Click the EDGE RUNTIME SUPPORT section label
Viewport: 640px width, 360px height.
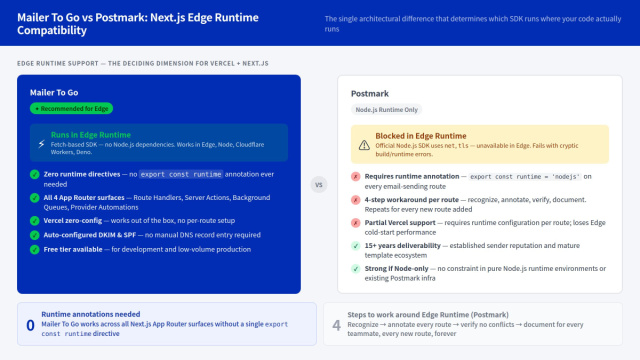click(143, 63)
